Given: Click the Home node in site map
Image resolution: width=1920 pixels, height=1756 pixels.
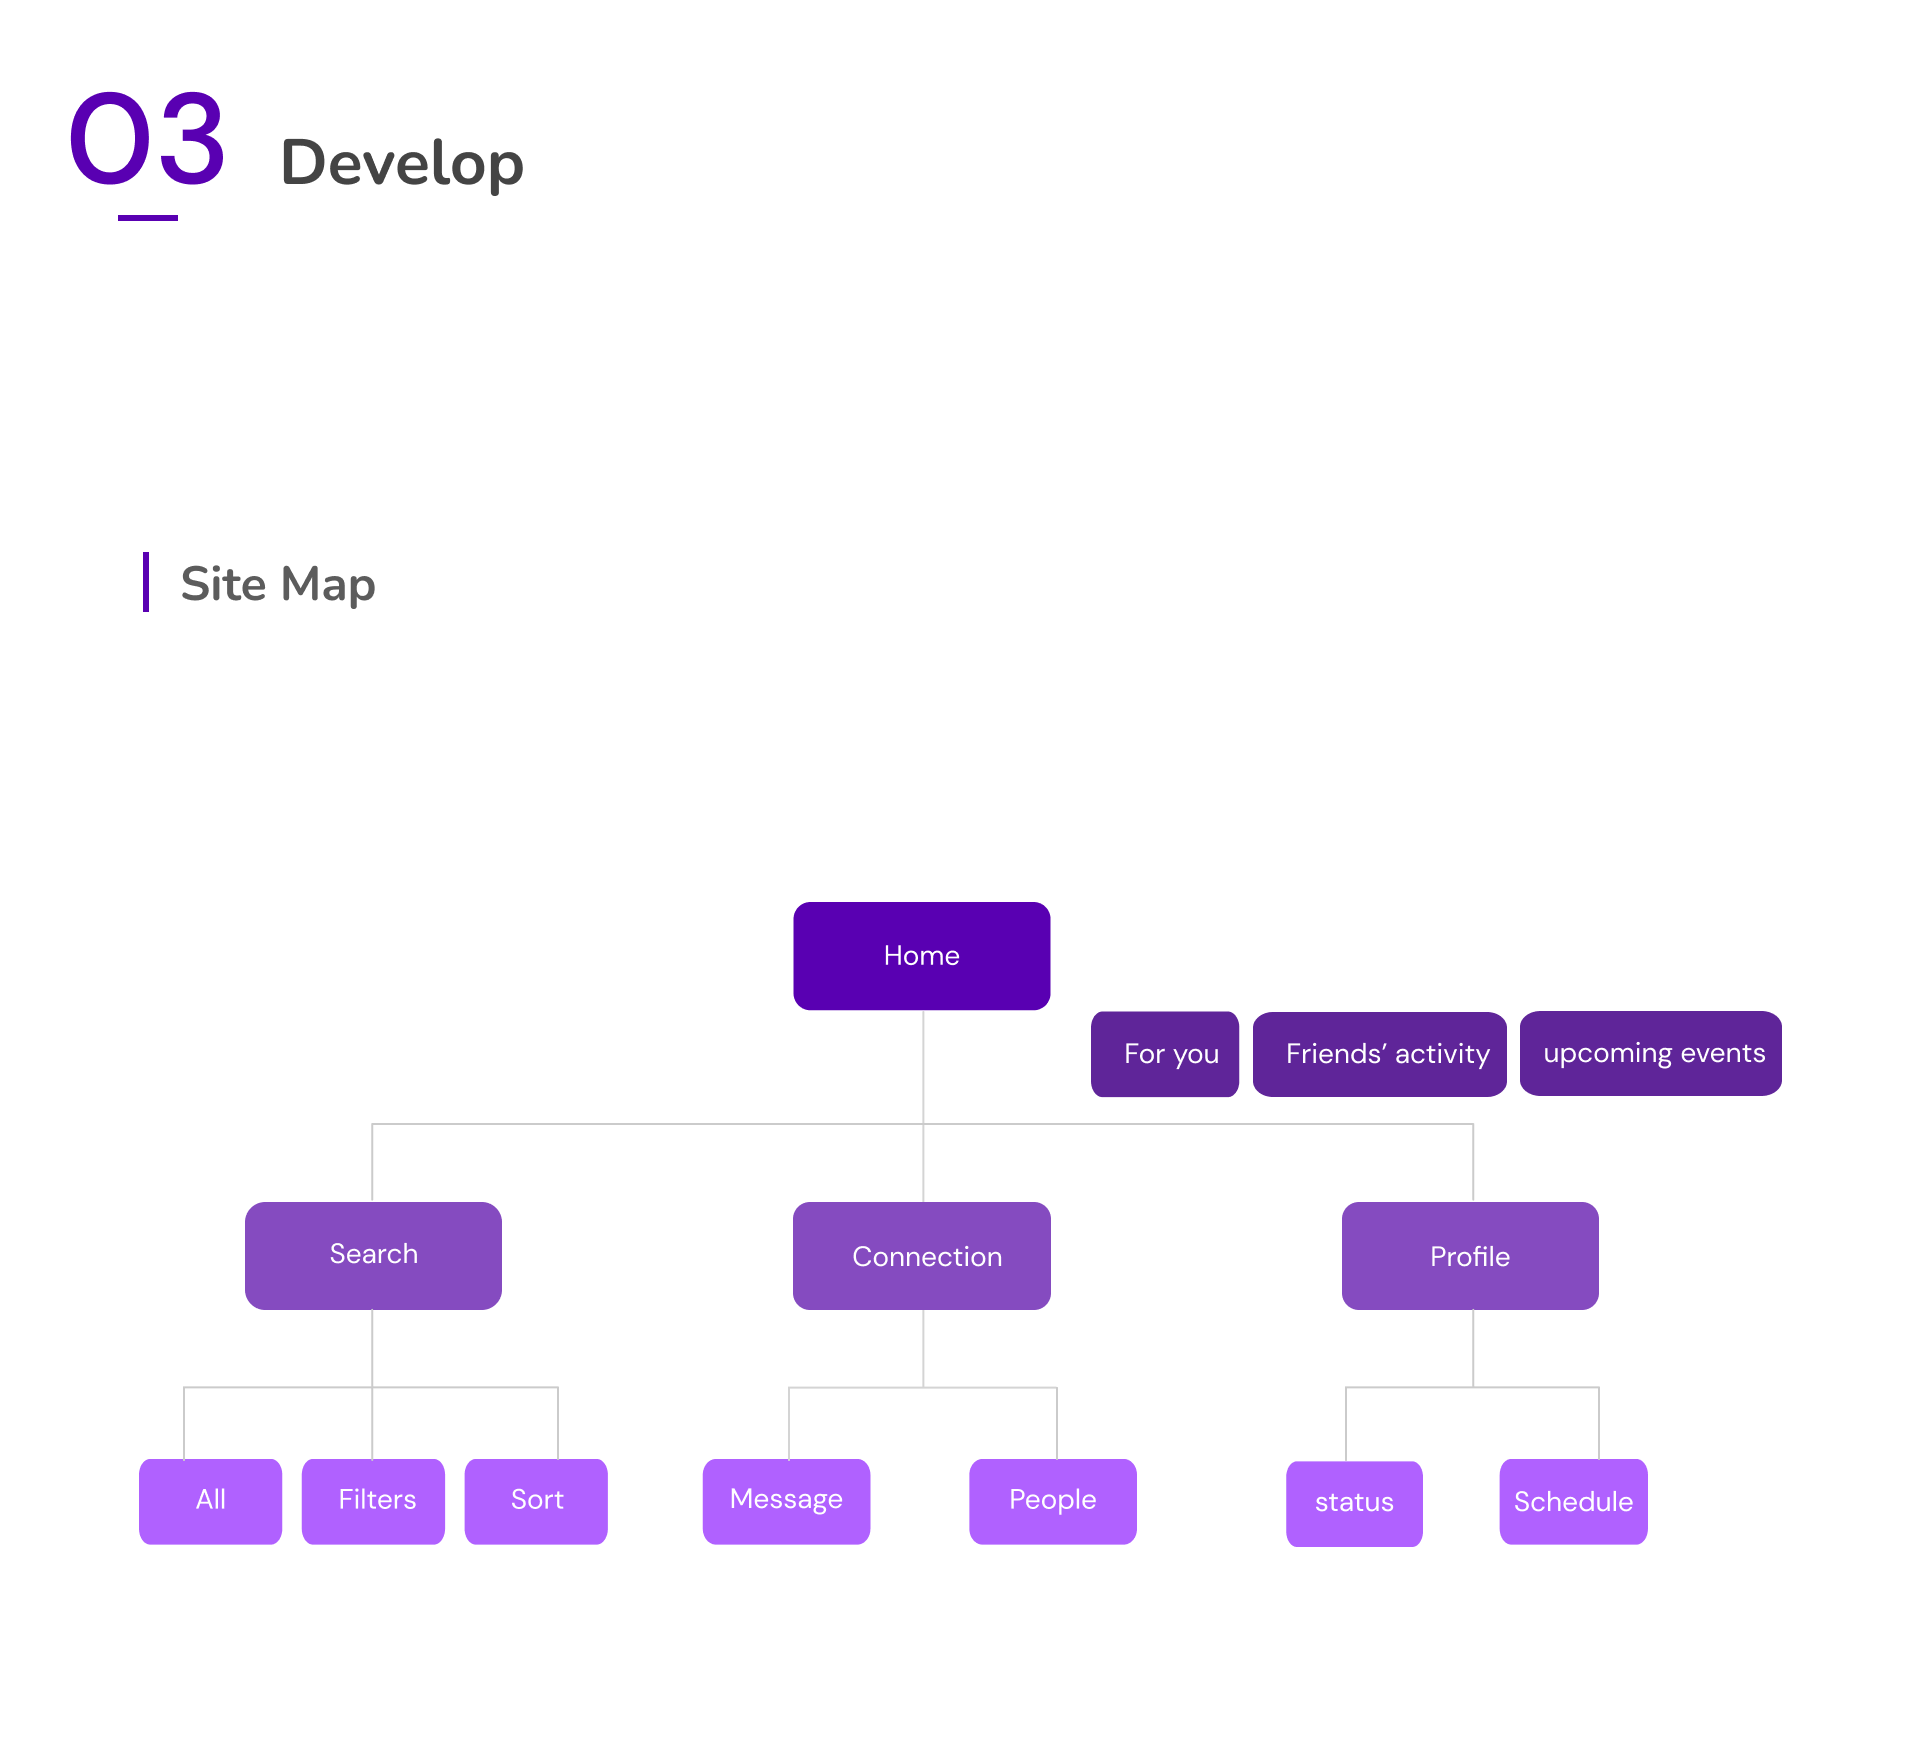Looking at the screenshot, I should click(921, 956).
